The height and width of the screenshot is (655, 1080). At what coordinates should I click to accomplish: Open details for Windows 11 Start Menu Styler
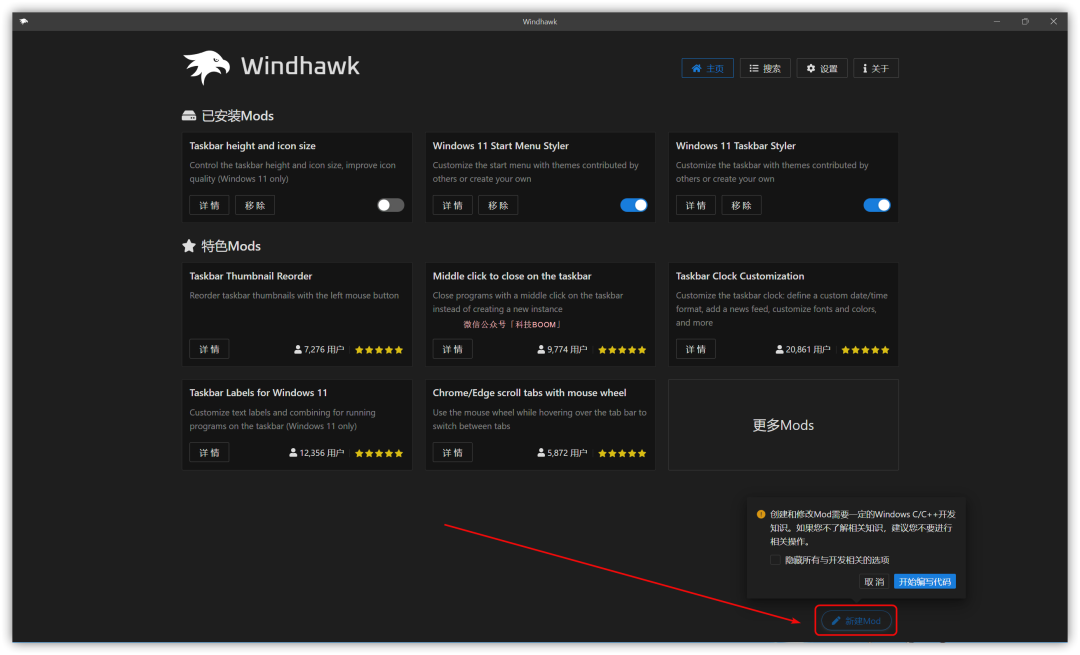[452, 205]
